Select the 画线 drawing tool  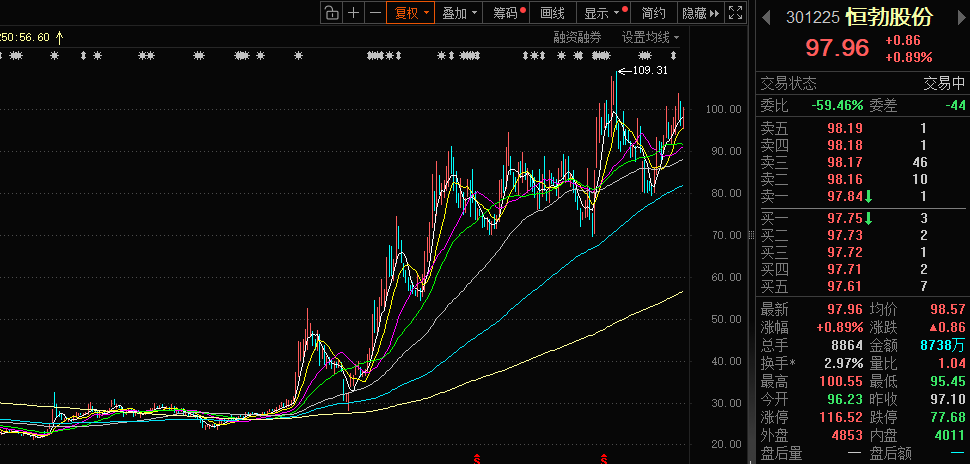coord(552,13)
